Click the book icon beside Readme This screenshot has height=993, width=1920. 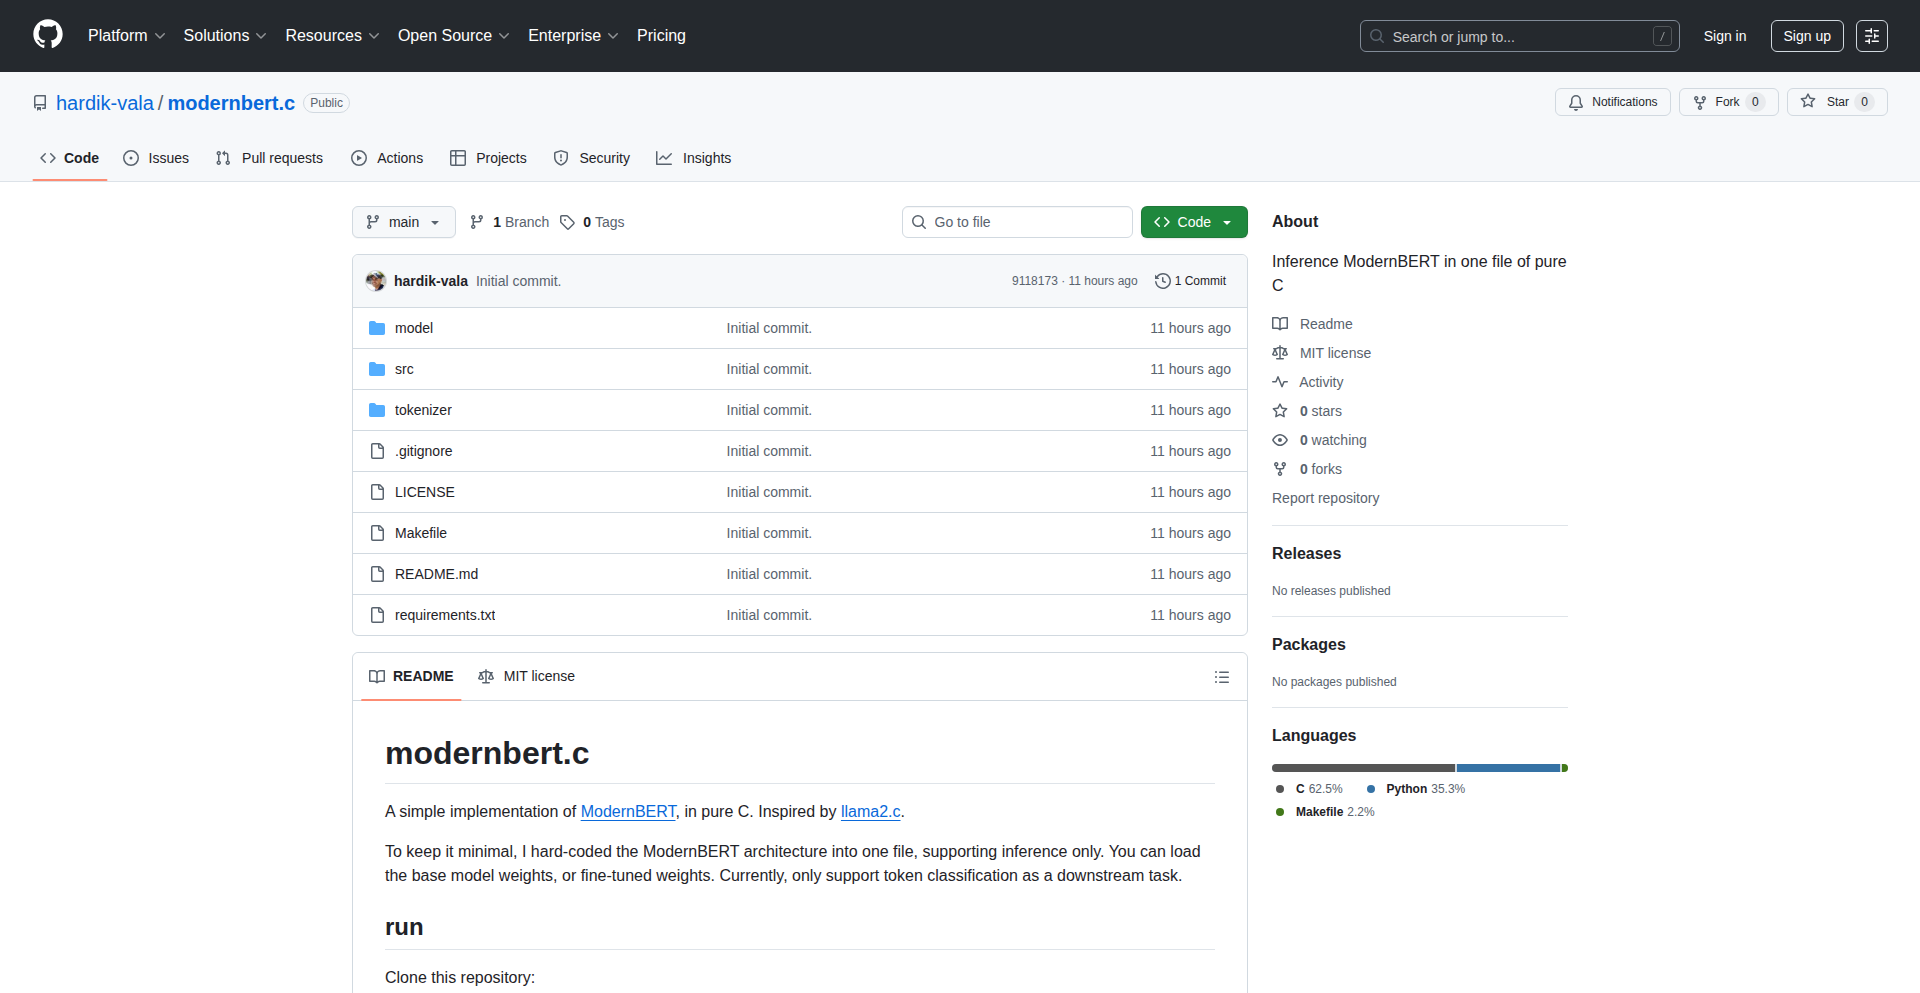[1280, 324]
